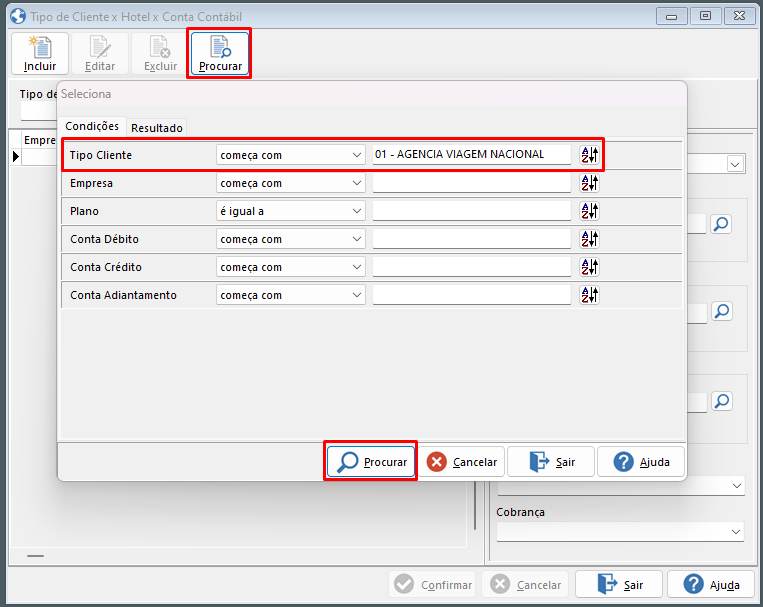Open Empresa condition dropdown
Viewport: 763px width, 607px height.
[x=291, y=184]
